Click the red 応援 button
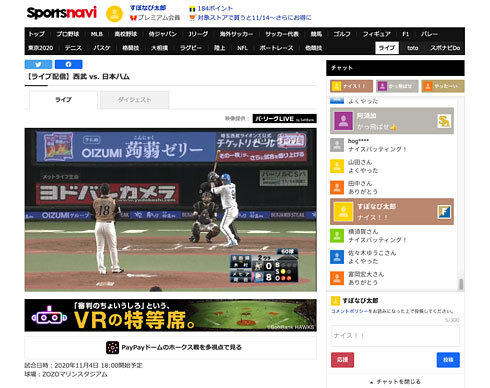 (342, 360)
